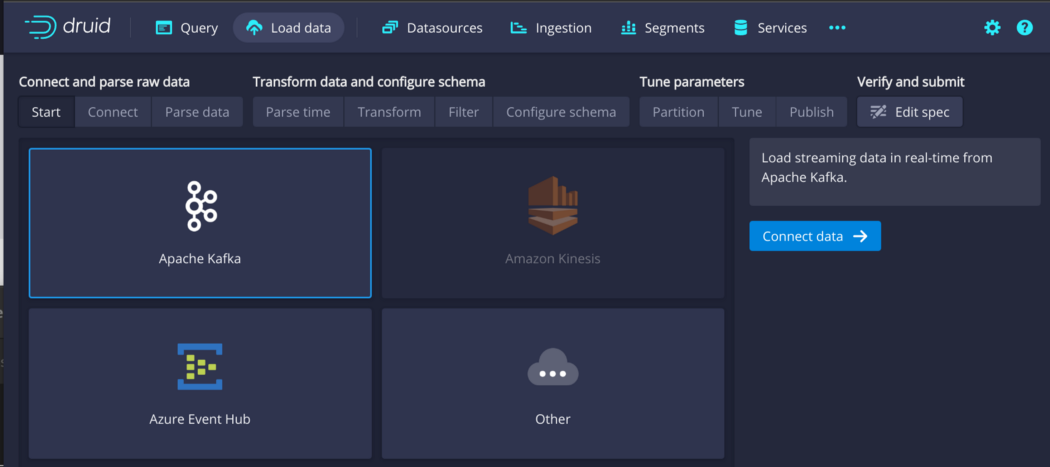Click the Amazon Kinesis logo icon

coord(552,206)
